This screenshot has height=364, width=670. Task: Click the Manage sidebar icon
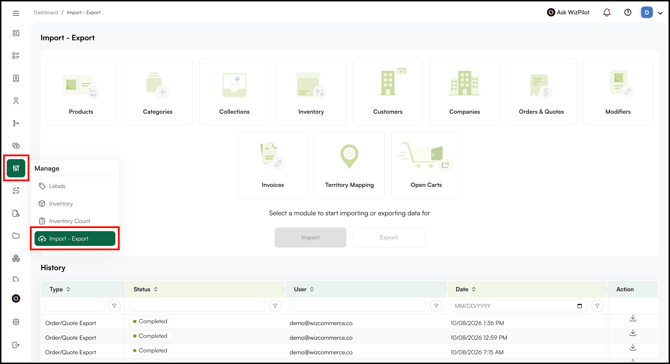(x=16, y=168)
